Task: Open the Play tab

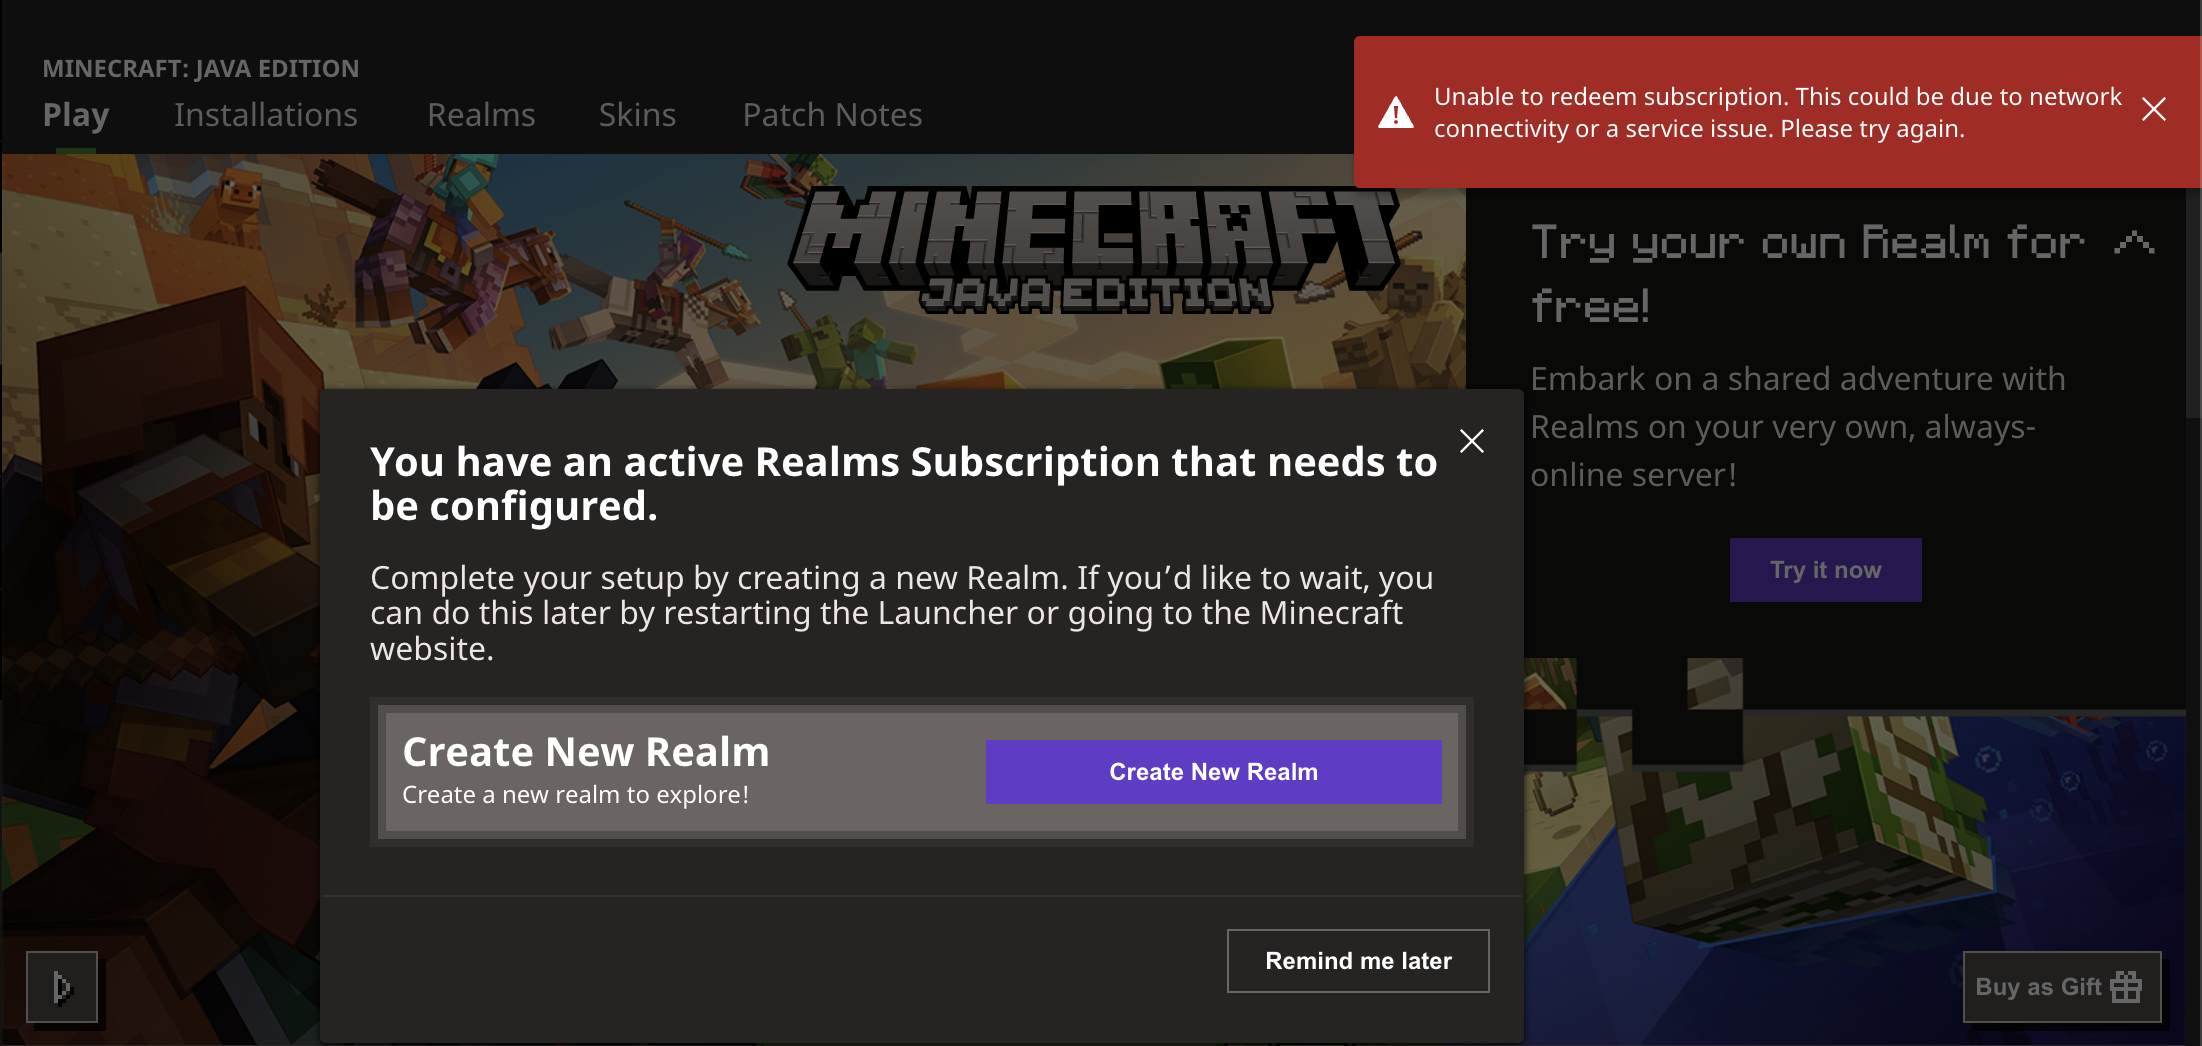Action: click(x=76, y=115)
